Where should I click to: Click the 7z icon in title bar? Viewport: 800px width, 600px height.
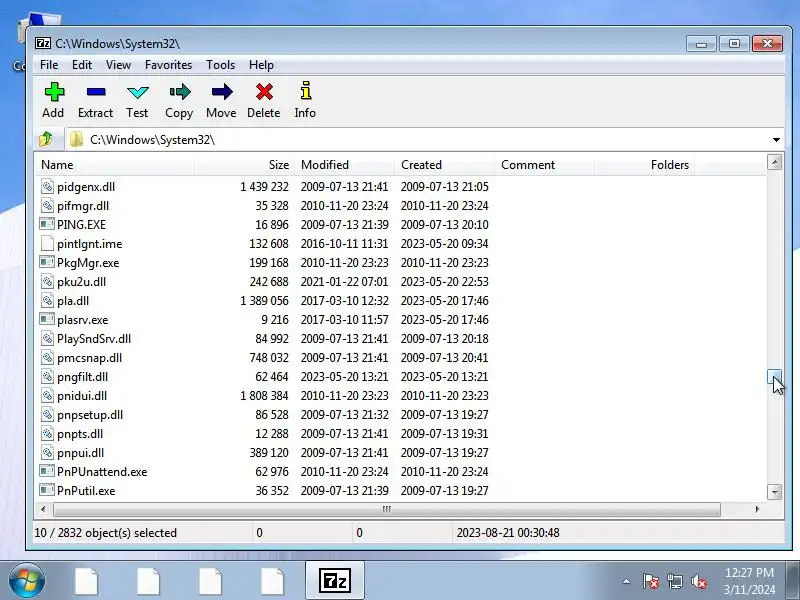click(x=43, y=43)
